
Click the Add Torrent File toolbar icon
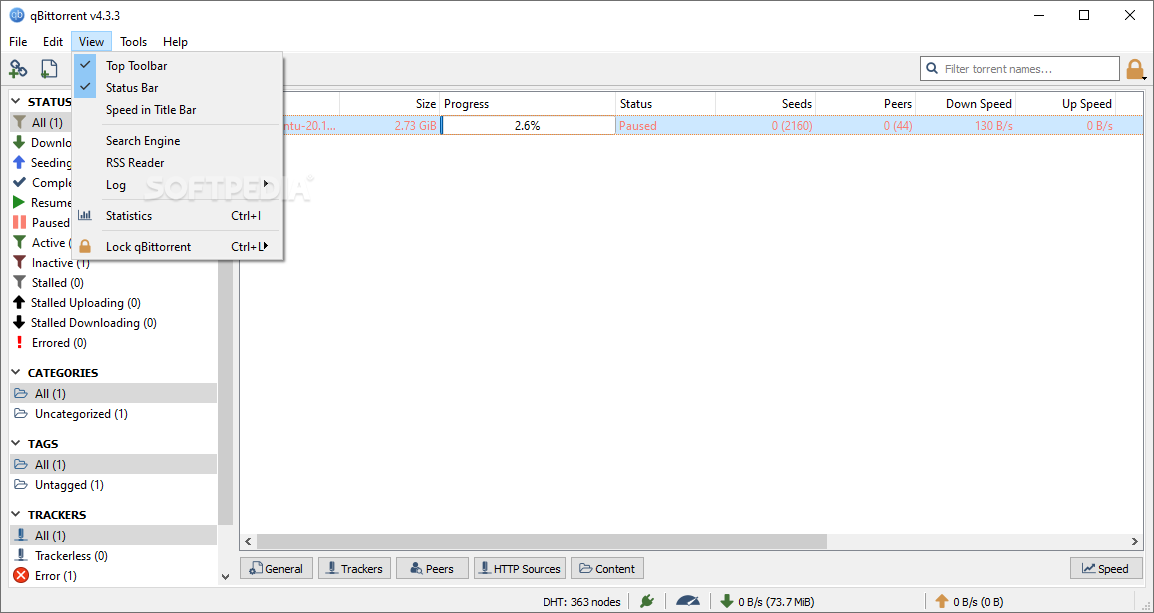[x=49, y=68]
